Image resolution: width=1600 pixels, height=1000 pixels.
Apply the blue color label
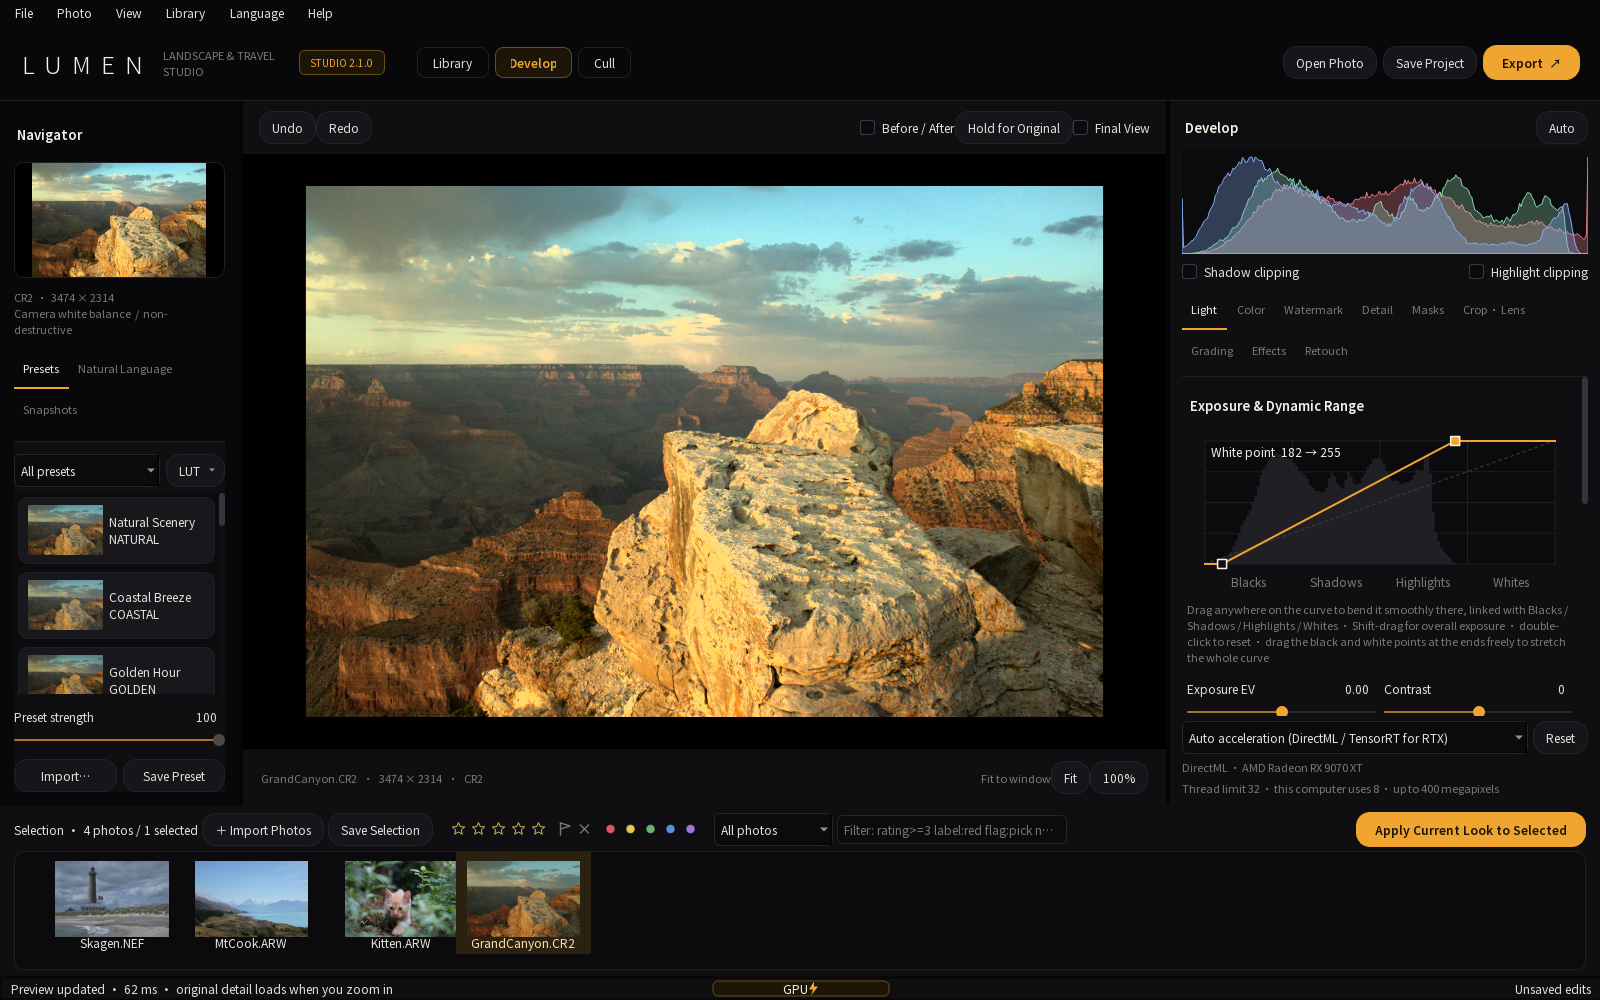(670, 829)
